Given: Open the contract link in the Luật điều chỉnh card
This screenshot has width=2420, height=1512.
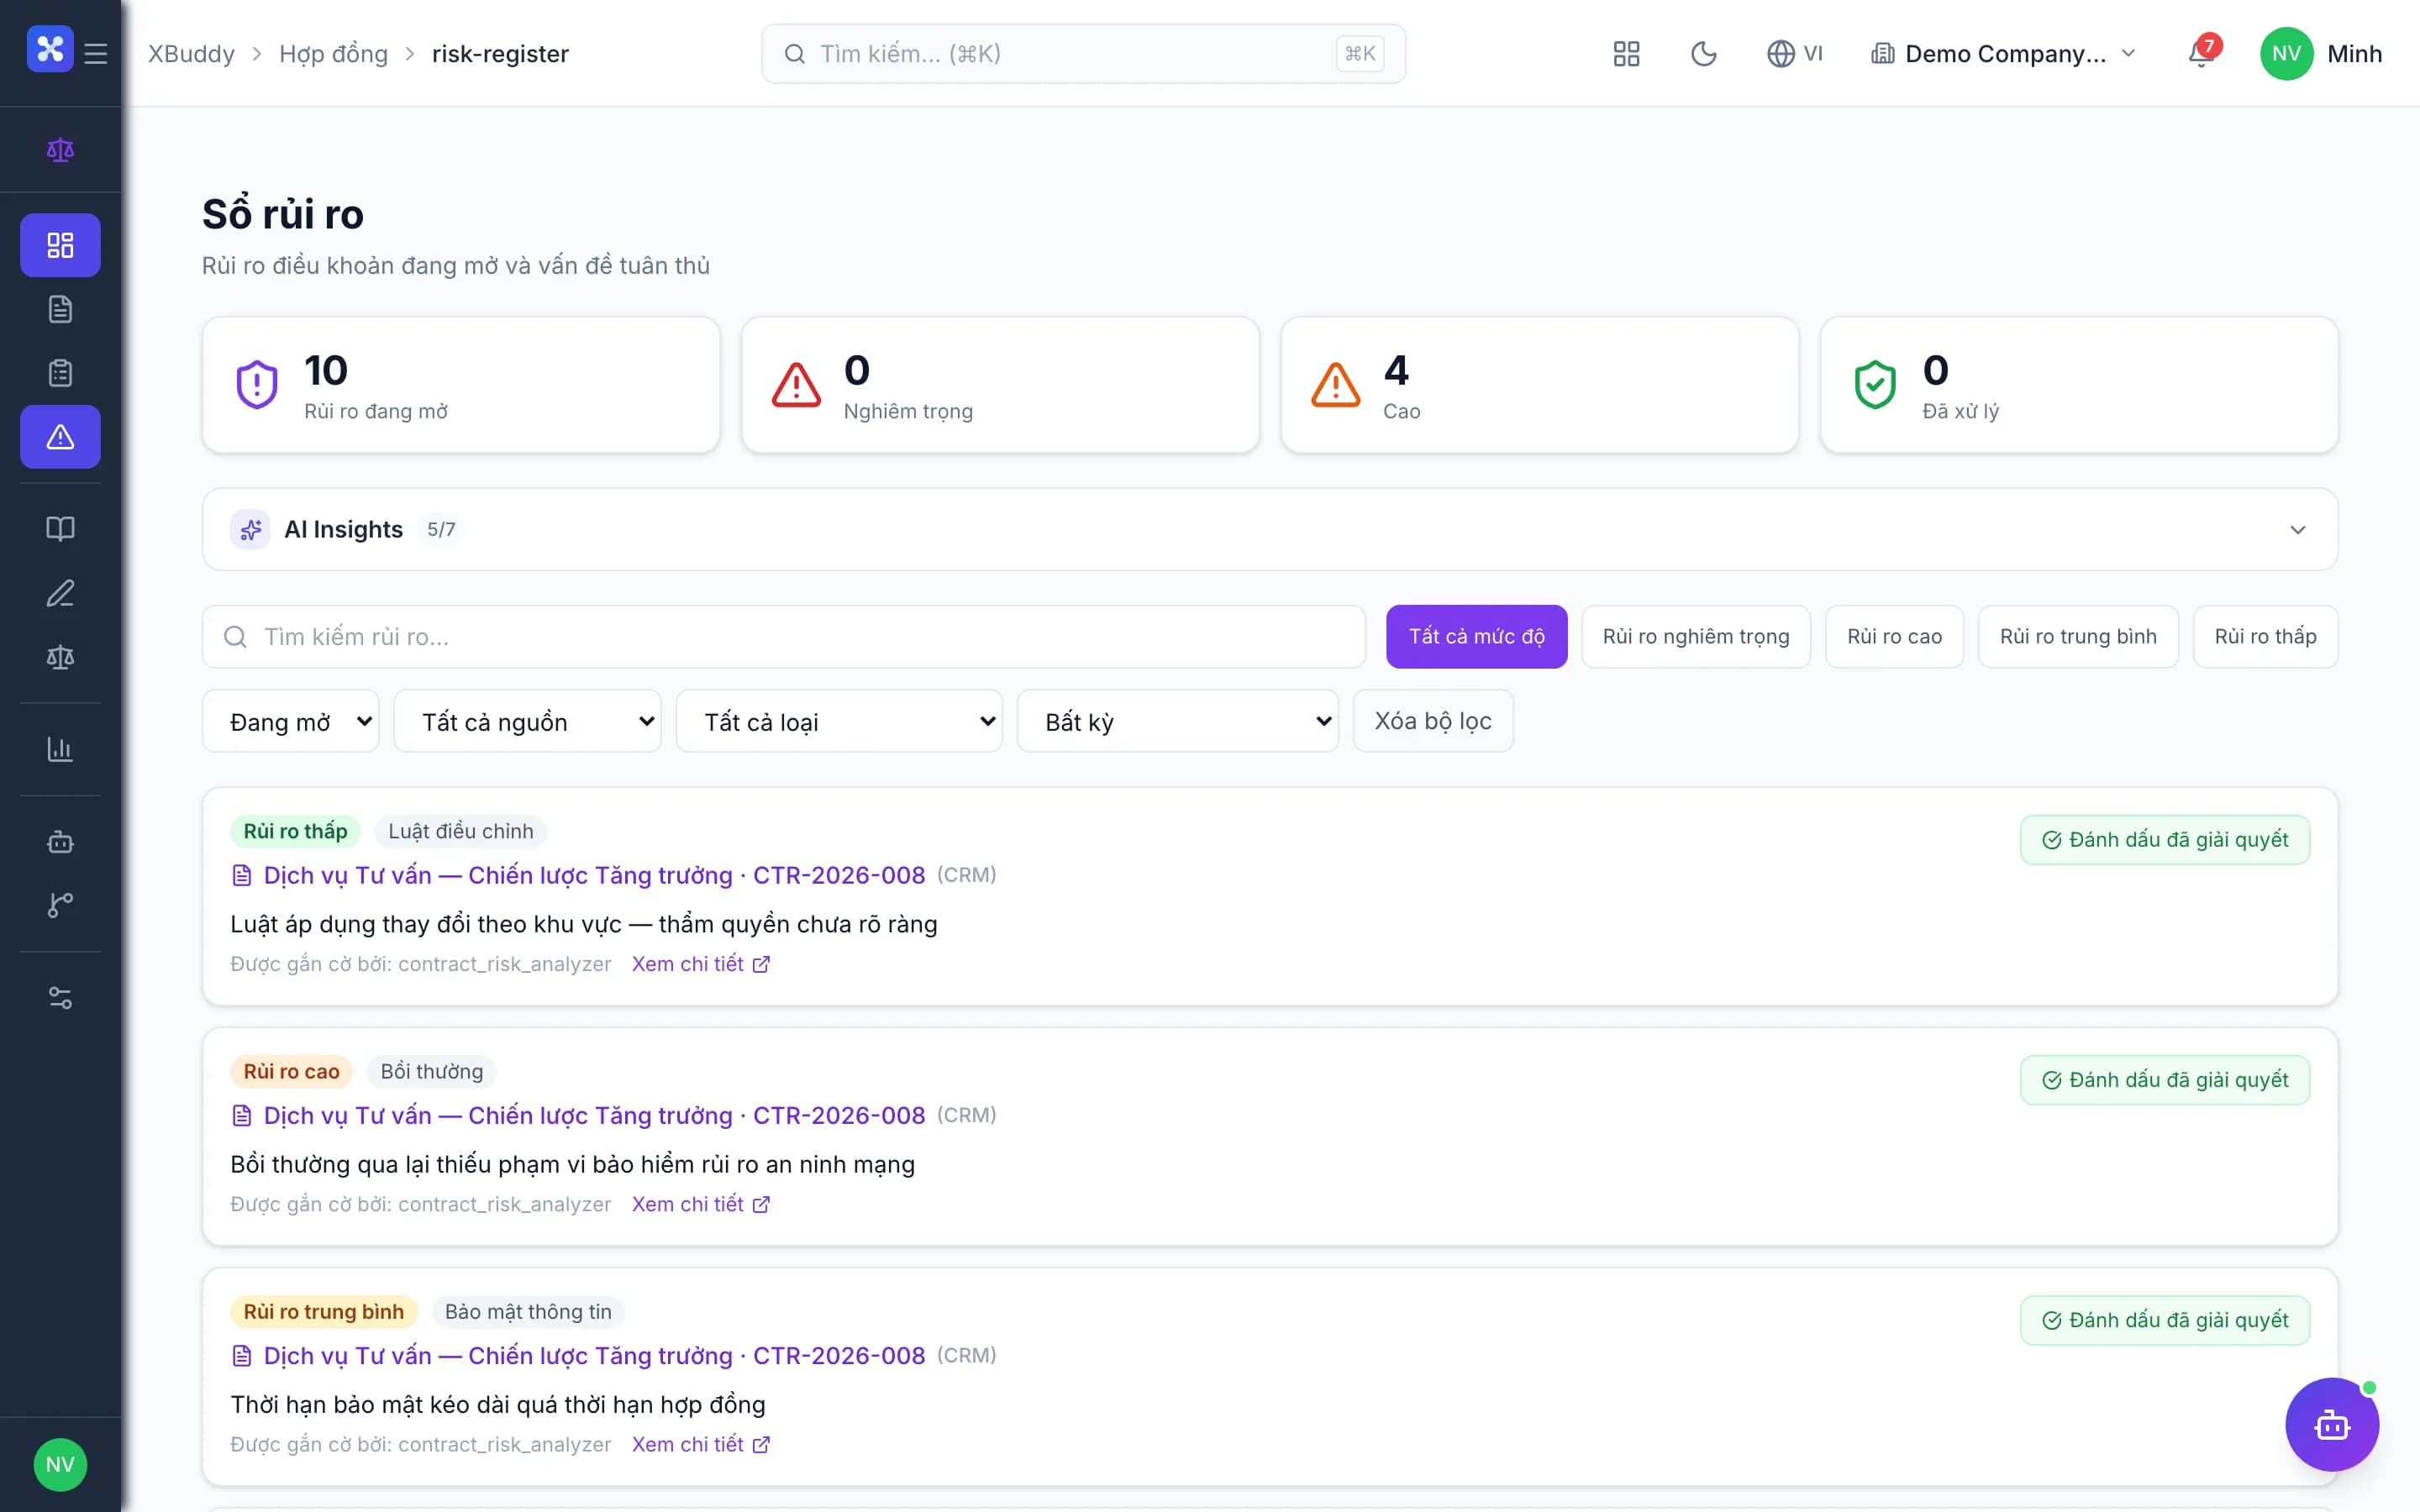Looking at the screenshot, I should coord(594,875).
